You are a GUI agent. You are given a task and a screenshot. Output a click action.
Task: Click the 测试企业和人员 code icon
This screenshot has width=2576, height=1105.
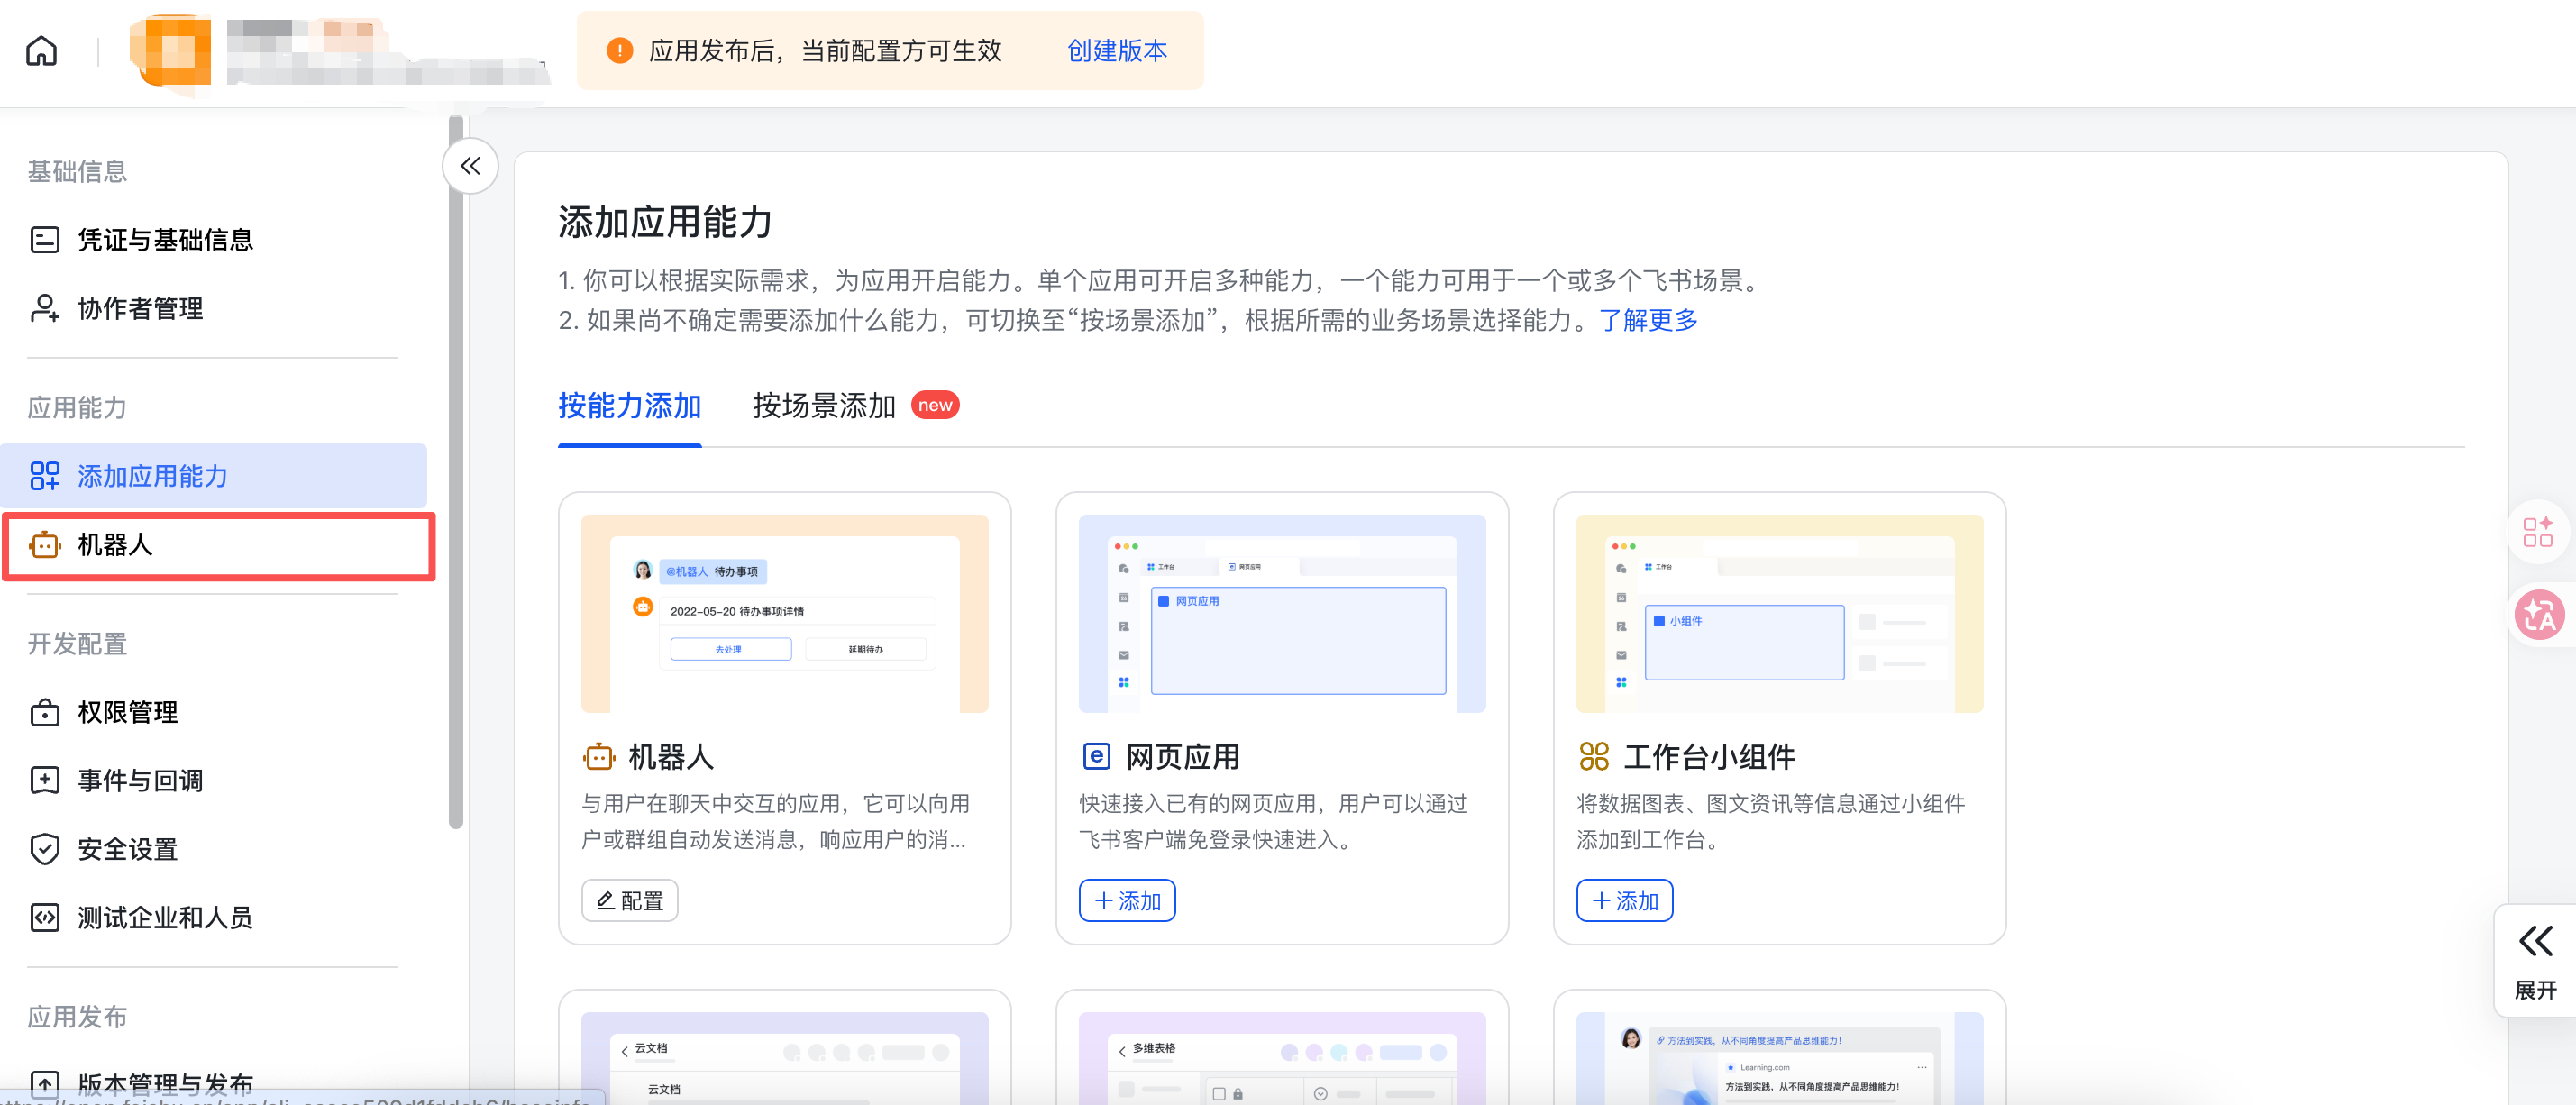click(x=44, y=917)
